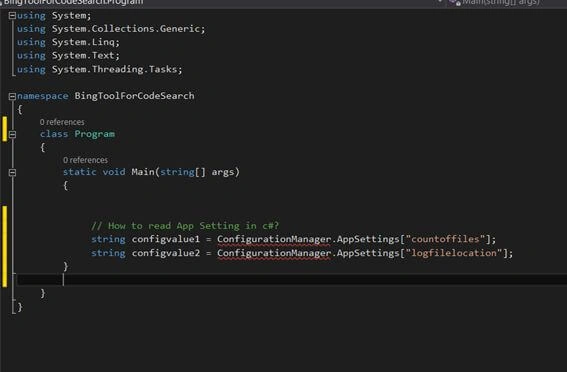Image resolution: width=567 pixels, height=372 pixels.
Task: Click ConfigurationManager on the configvalue2 line
Action: (x=274, y=253)
